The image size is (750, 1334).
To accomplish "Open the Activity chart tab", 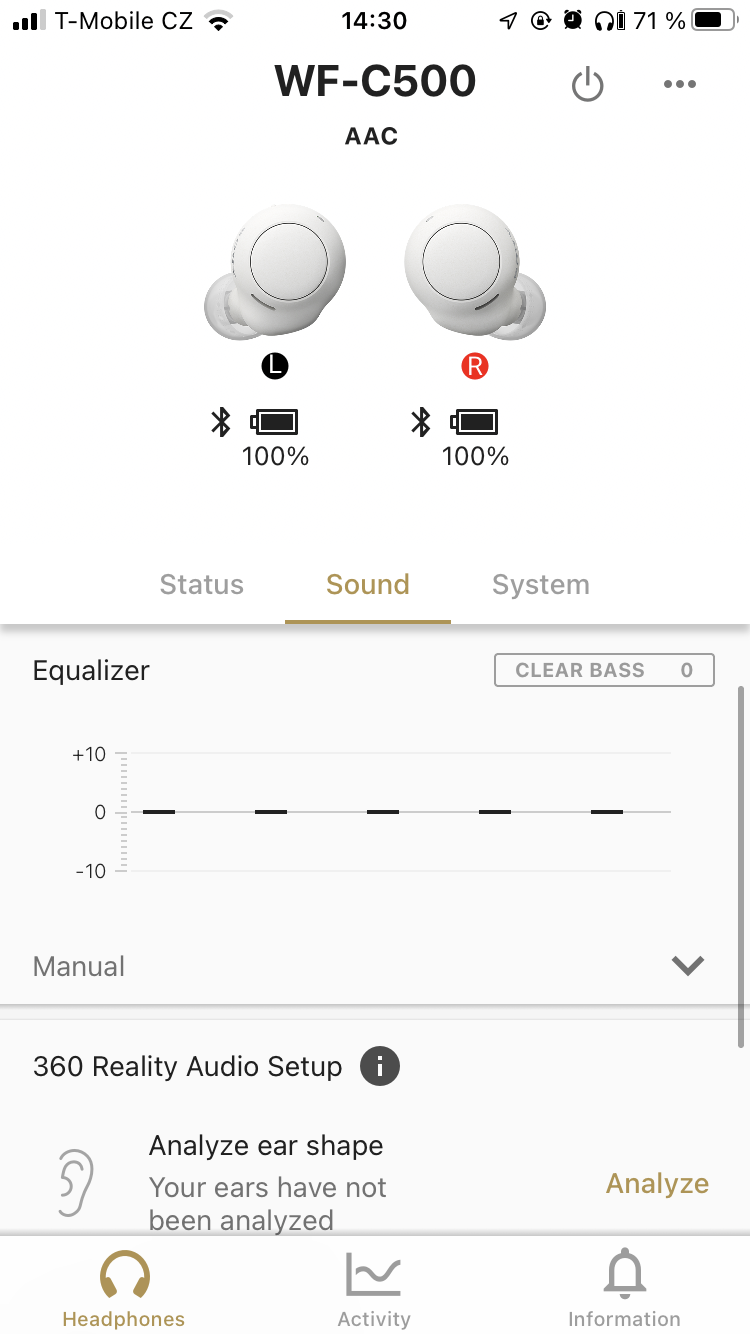I will tap(374, 1290).
